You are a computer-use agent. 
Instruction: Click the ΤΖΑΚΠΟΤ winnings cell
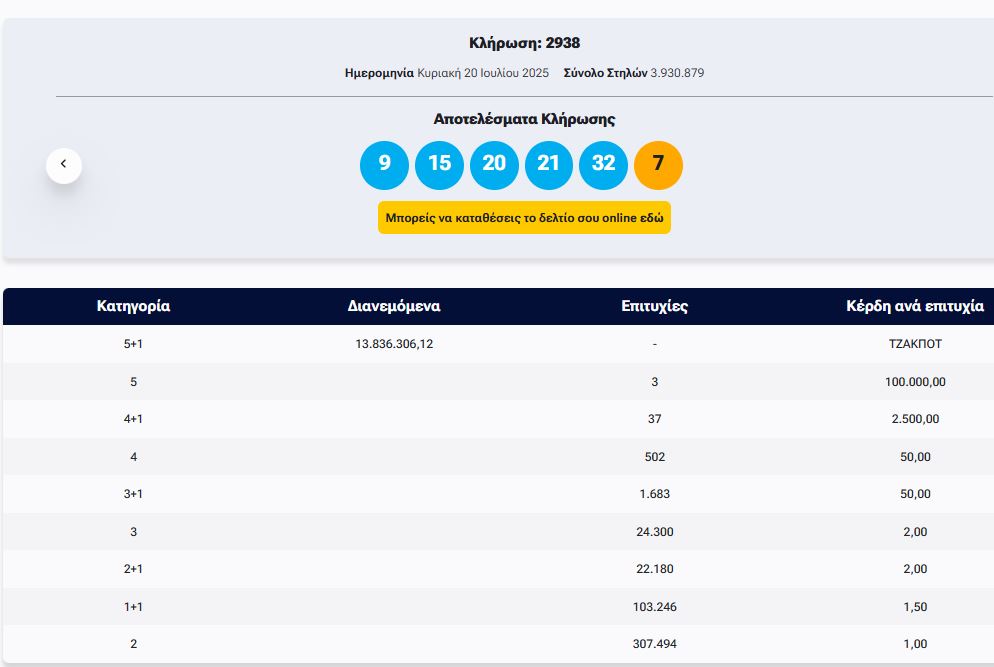[915, 344]
